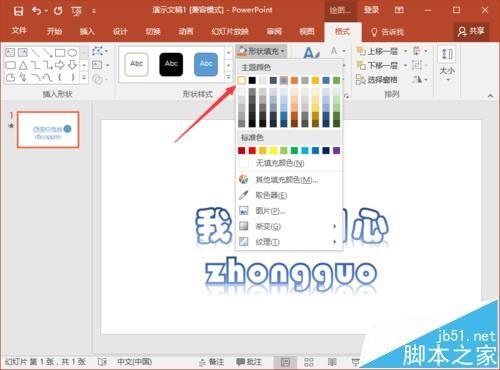The height and width of the screenshot is (370, 500).
Task: Open the 渐变(G) gradient submenu
Action: pos(289,227)
